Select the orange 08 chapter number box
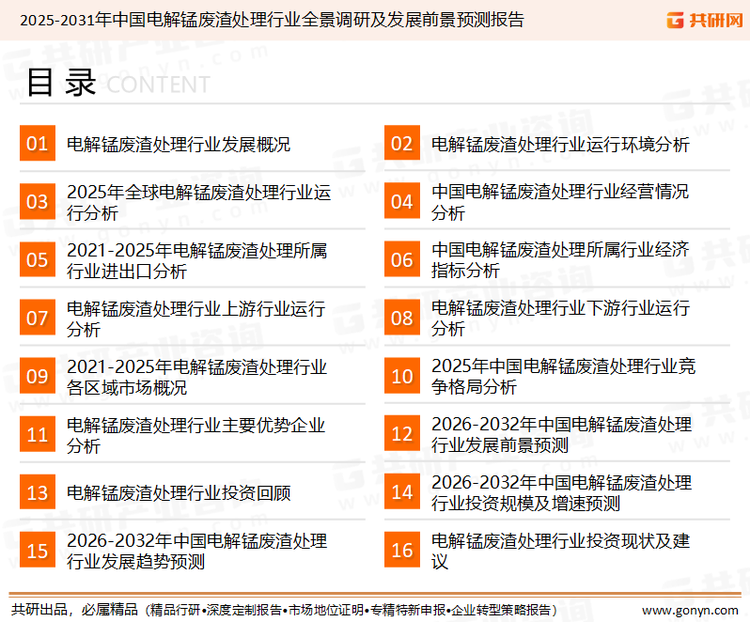750x622 pixels. coord(402,317)
